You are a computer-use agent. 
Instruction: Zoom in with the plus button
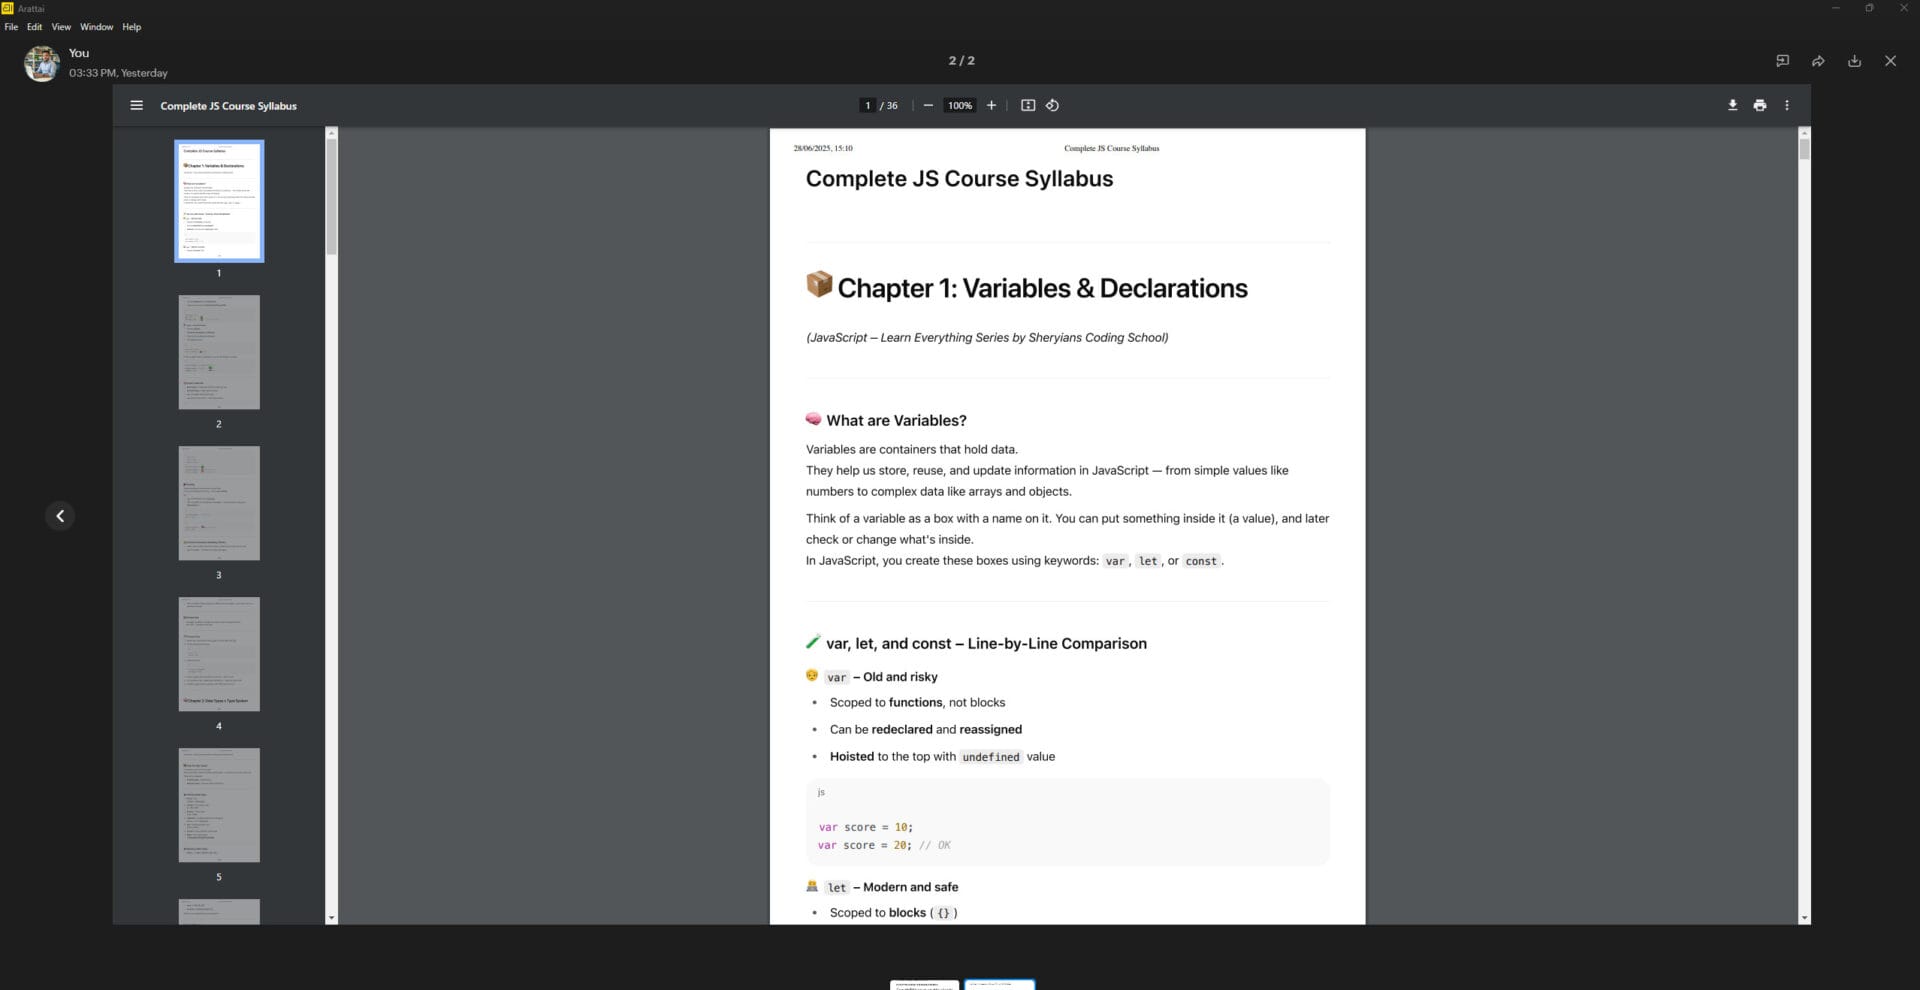click(991, 105)
